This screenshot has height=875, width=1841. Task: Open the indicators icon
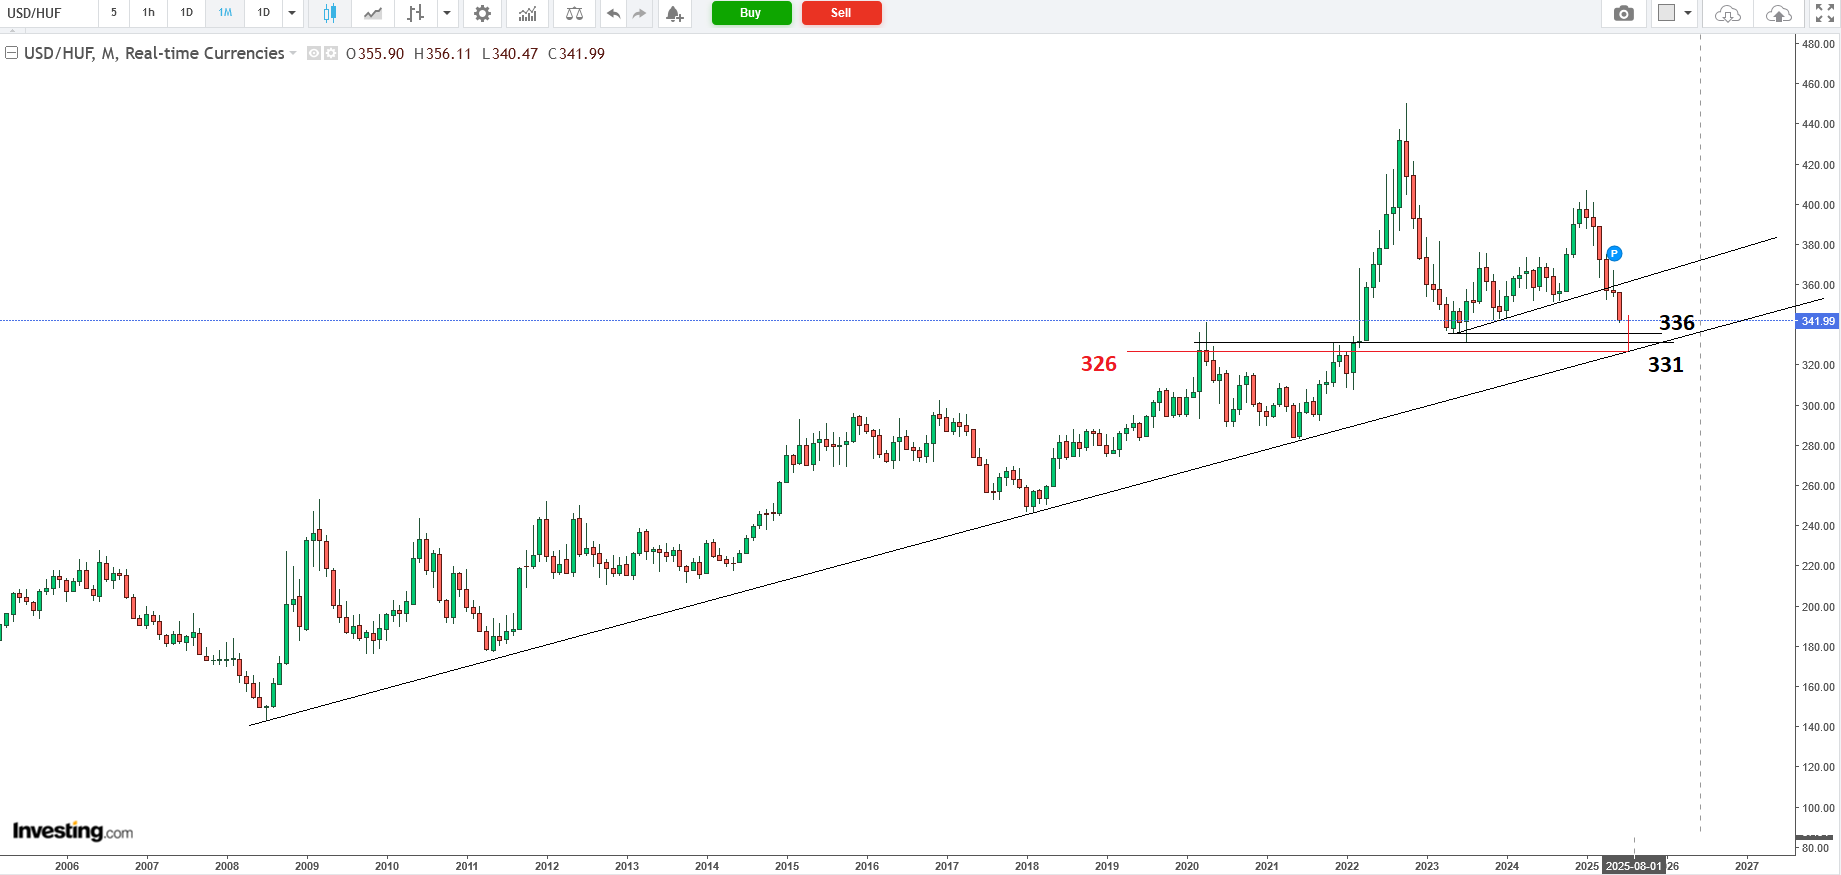[x=527, y=13]
